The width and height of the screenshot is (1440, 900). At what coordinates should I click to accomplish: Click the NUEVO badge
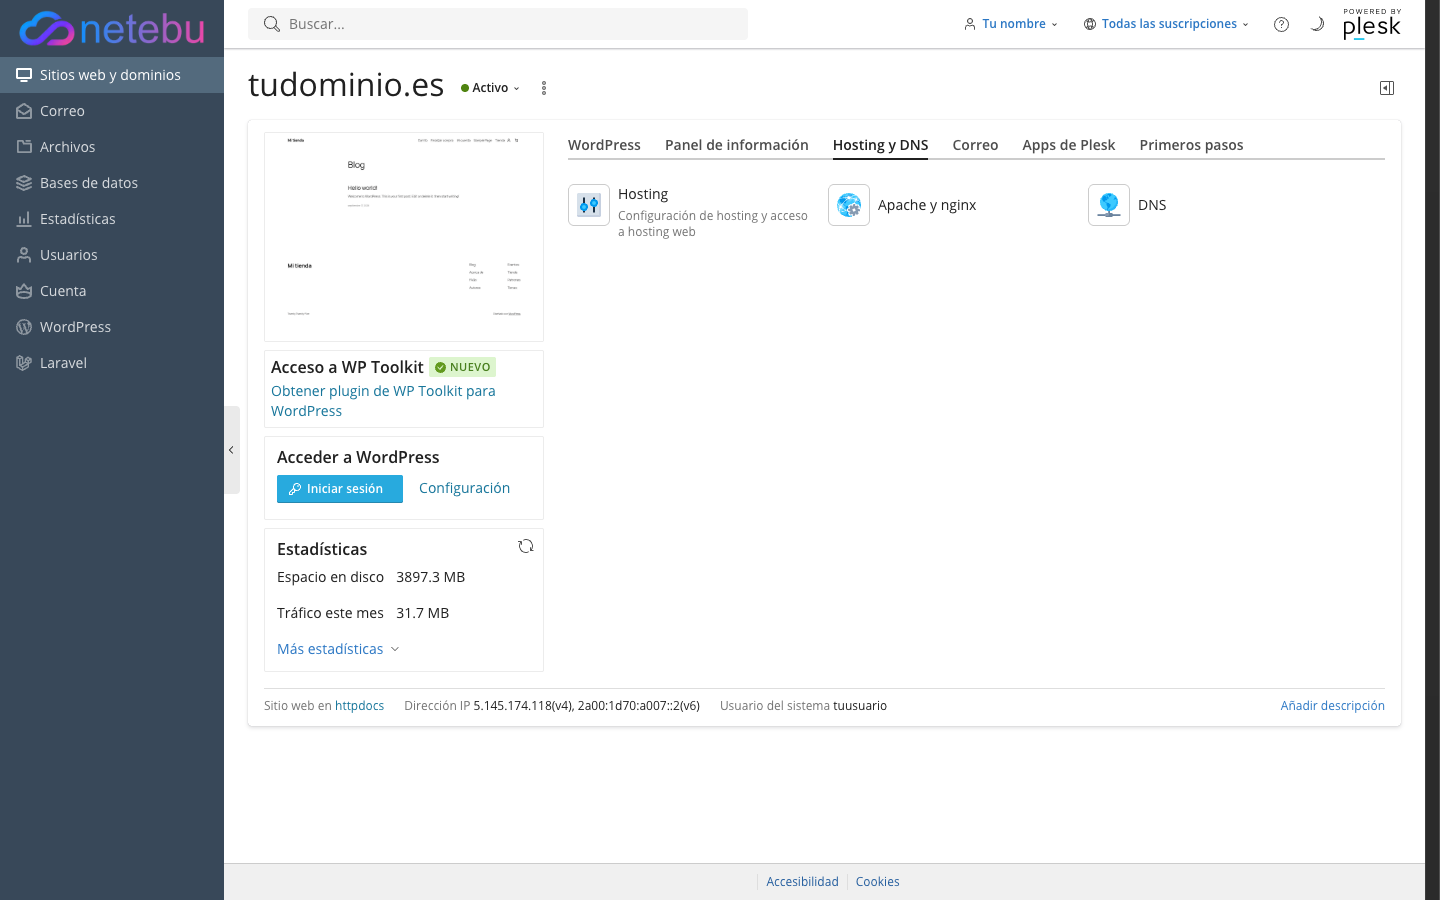463,367
